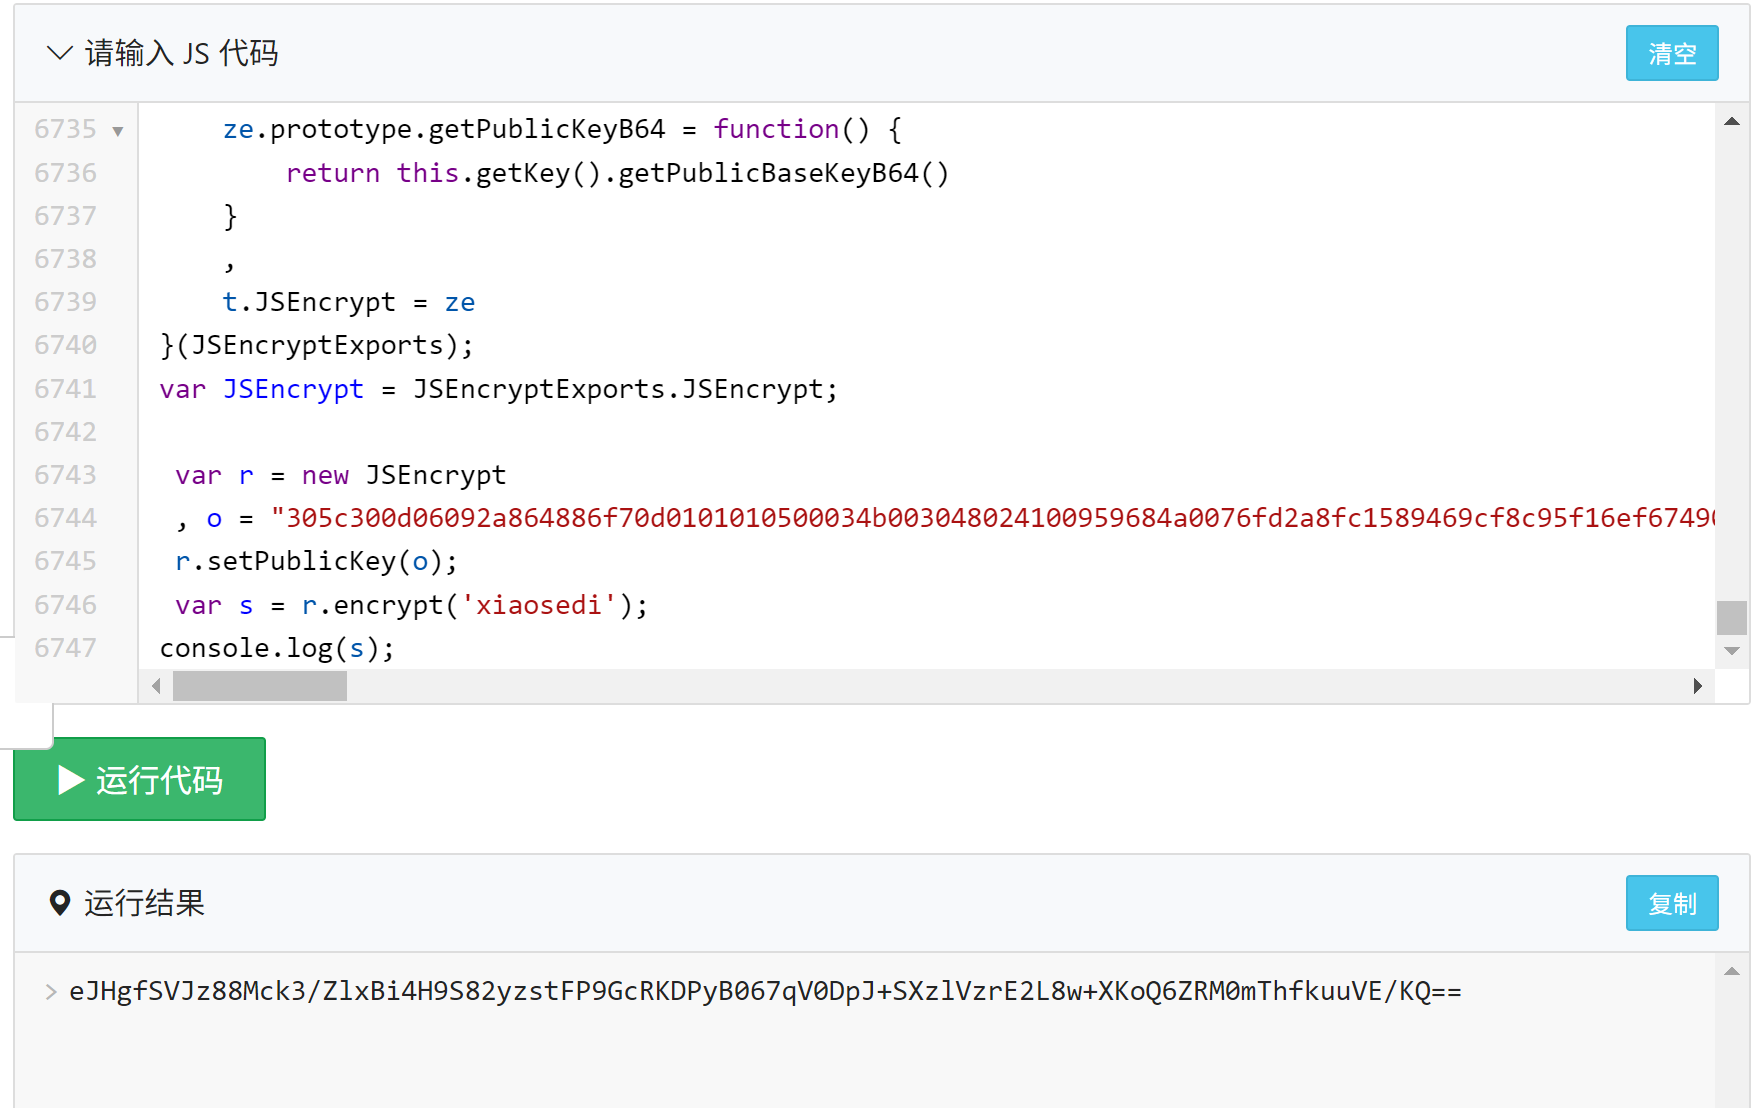
Task: Click the 清空 clear button
Action: tap(1671, 53)
